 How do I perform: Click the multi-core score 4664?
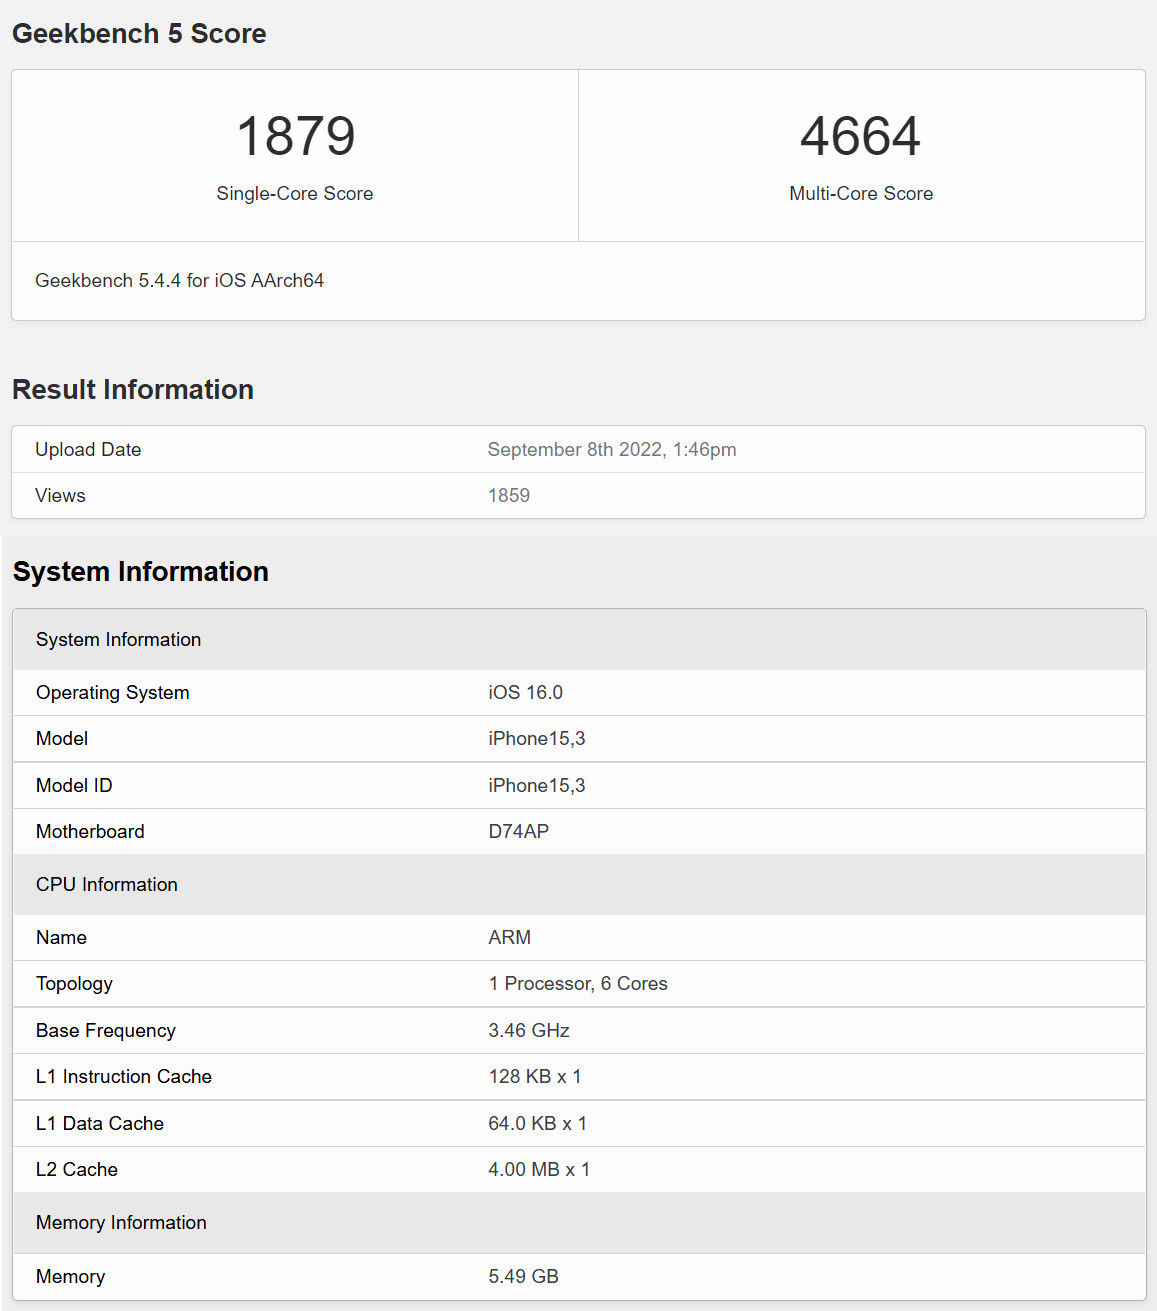[860, 136]
